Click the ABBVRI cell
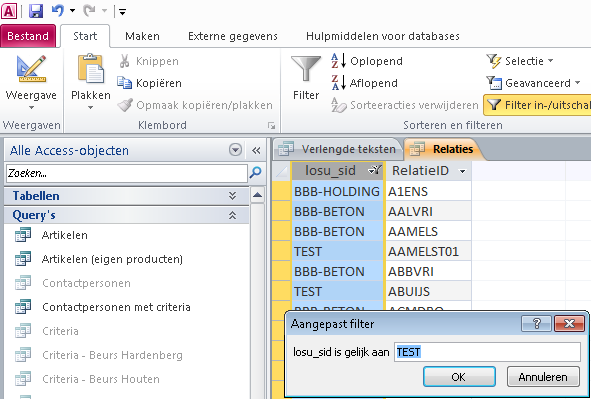The height and width of the screenshot is (399, 591). pyautogui.click(x=428, y=271)
